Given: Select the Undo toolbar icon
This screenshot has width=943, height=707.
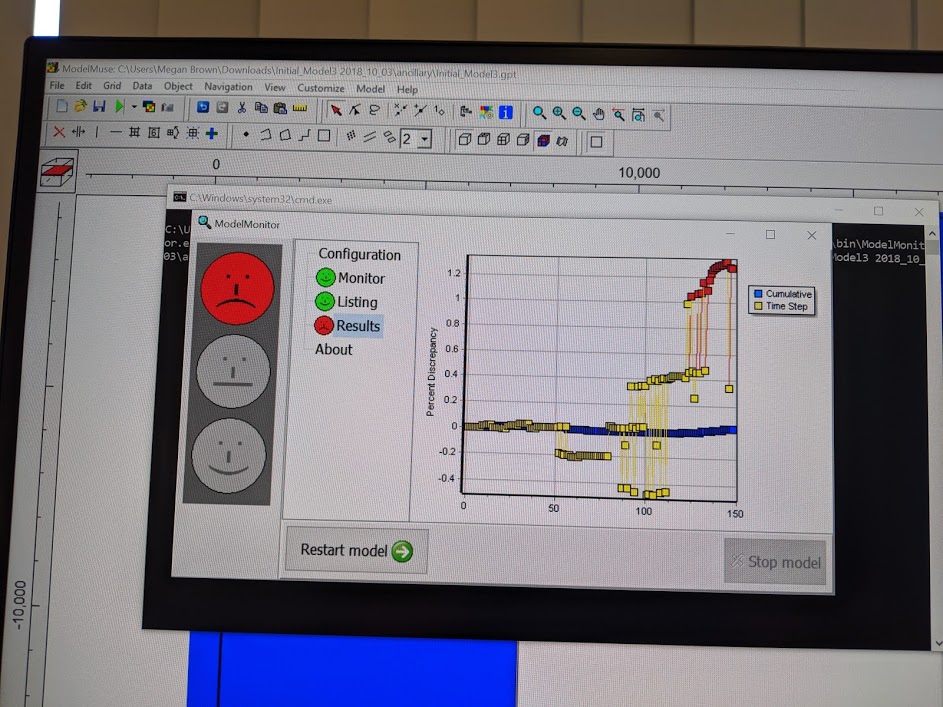Looking at the screenshot, I should tap(203, 108).
